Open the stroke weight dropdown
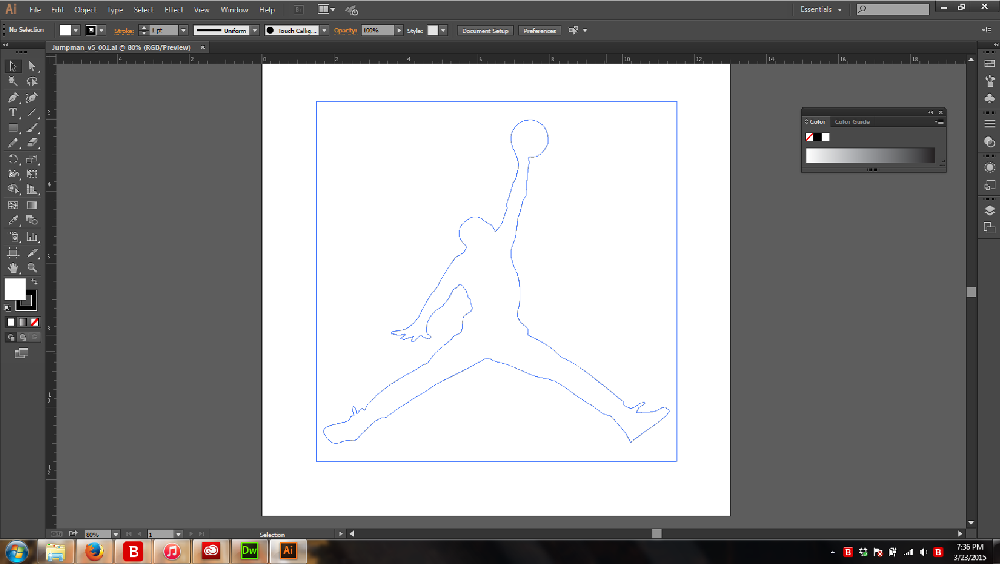 point(184,31)
